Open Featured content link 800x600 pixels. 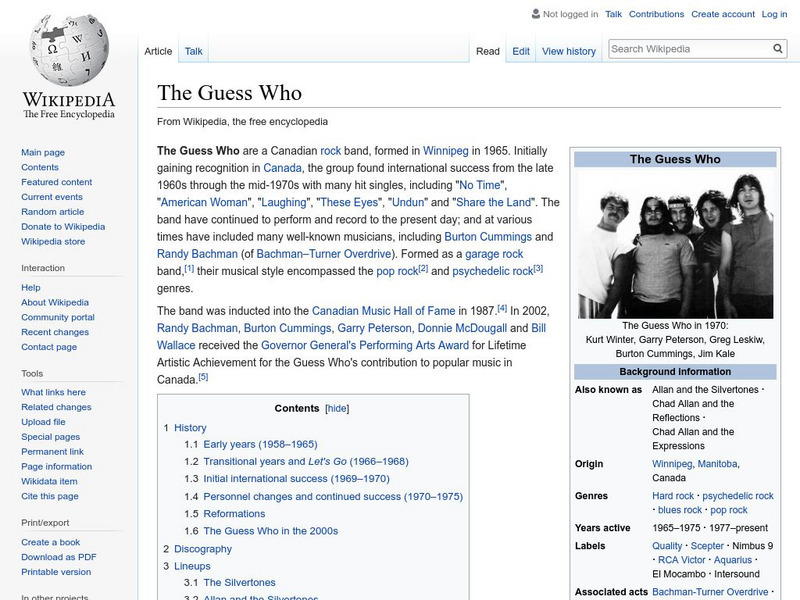tap(57, 182)
